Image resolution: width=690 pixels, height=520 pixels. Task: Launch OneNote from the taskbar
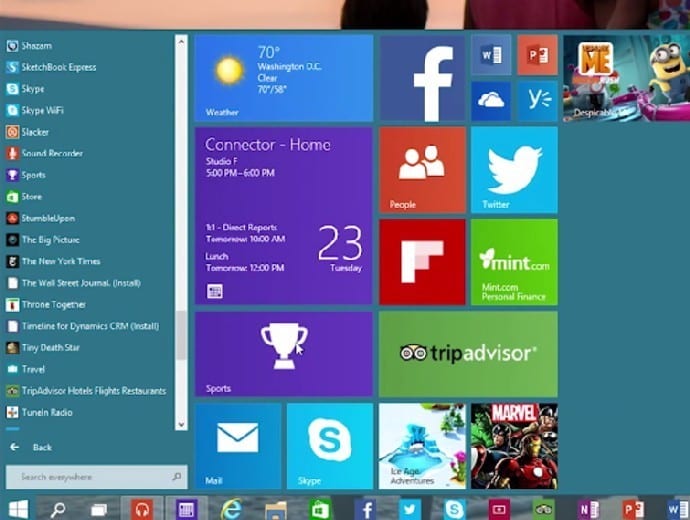(x=588, y=509)
